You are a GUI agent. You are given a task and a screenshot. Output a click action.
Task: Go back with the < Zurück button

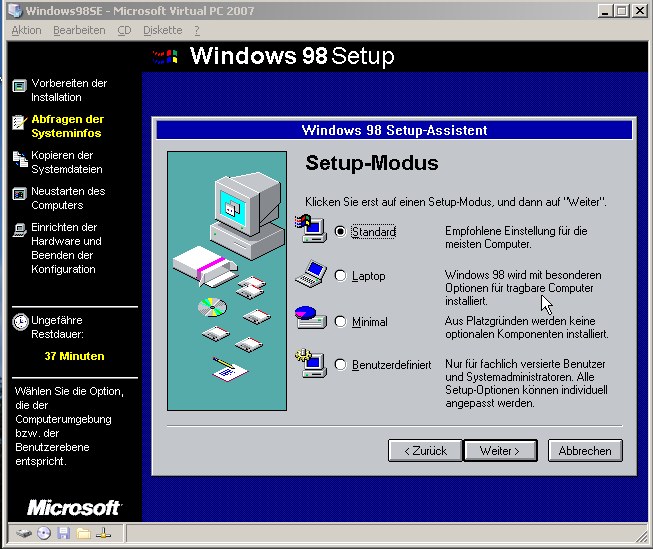[x=425, y=451]
